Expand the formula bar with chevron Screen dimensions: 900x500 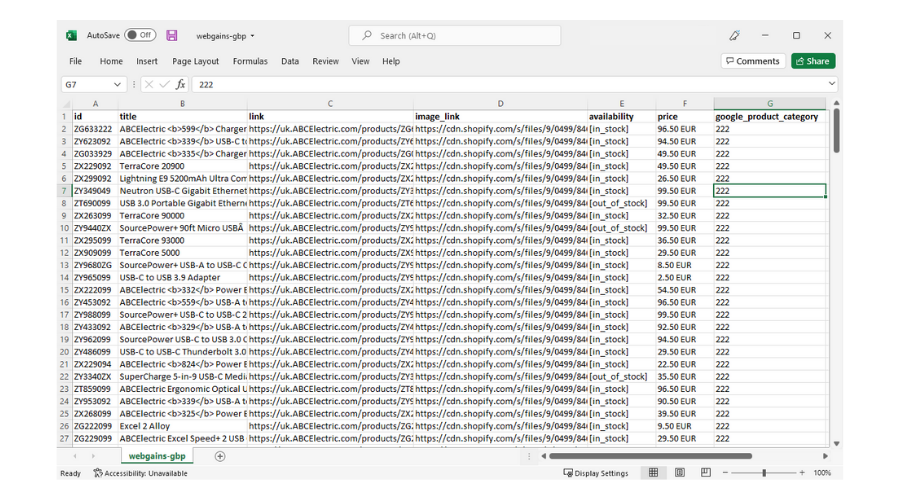[832, 84]
